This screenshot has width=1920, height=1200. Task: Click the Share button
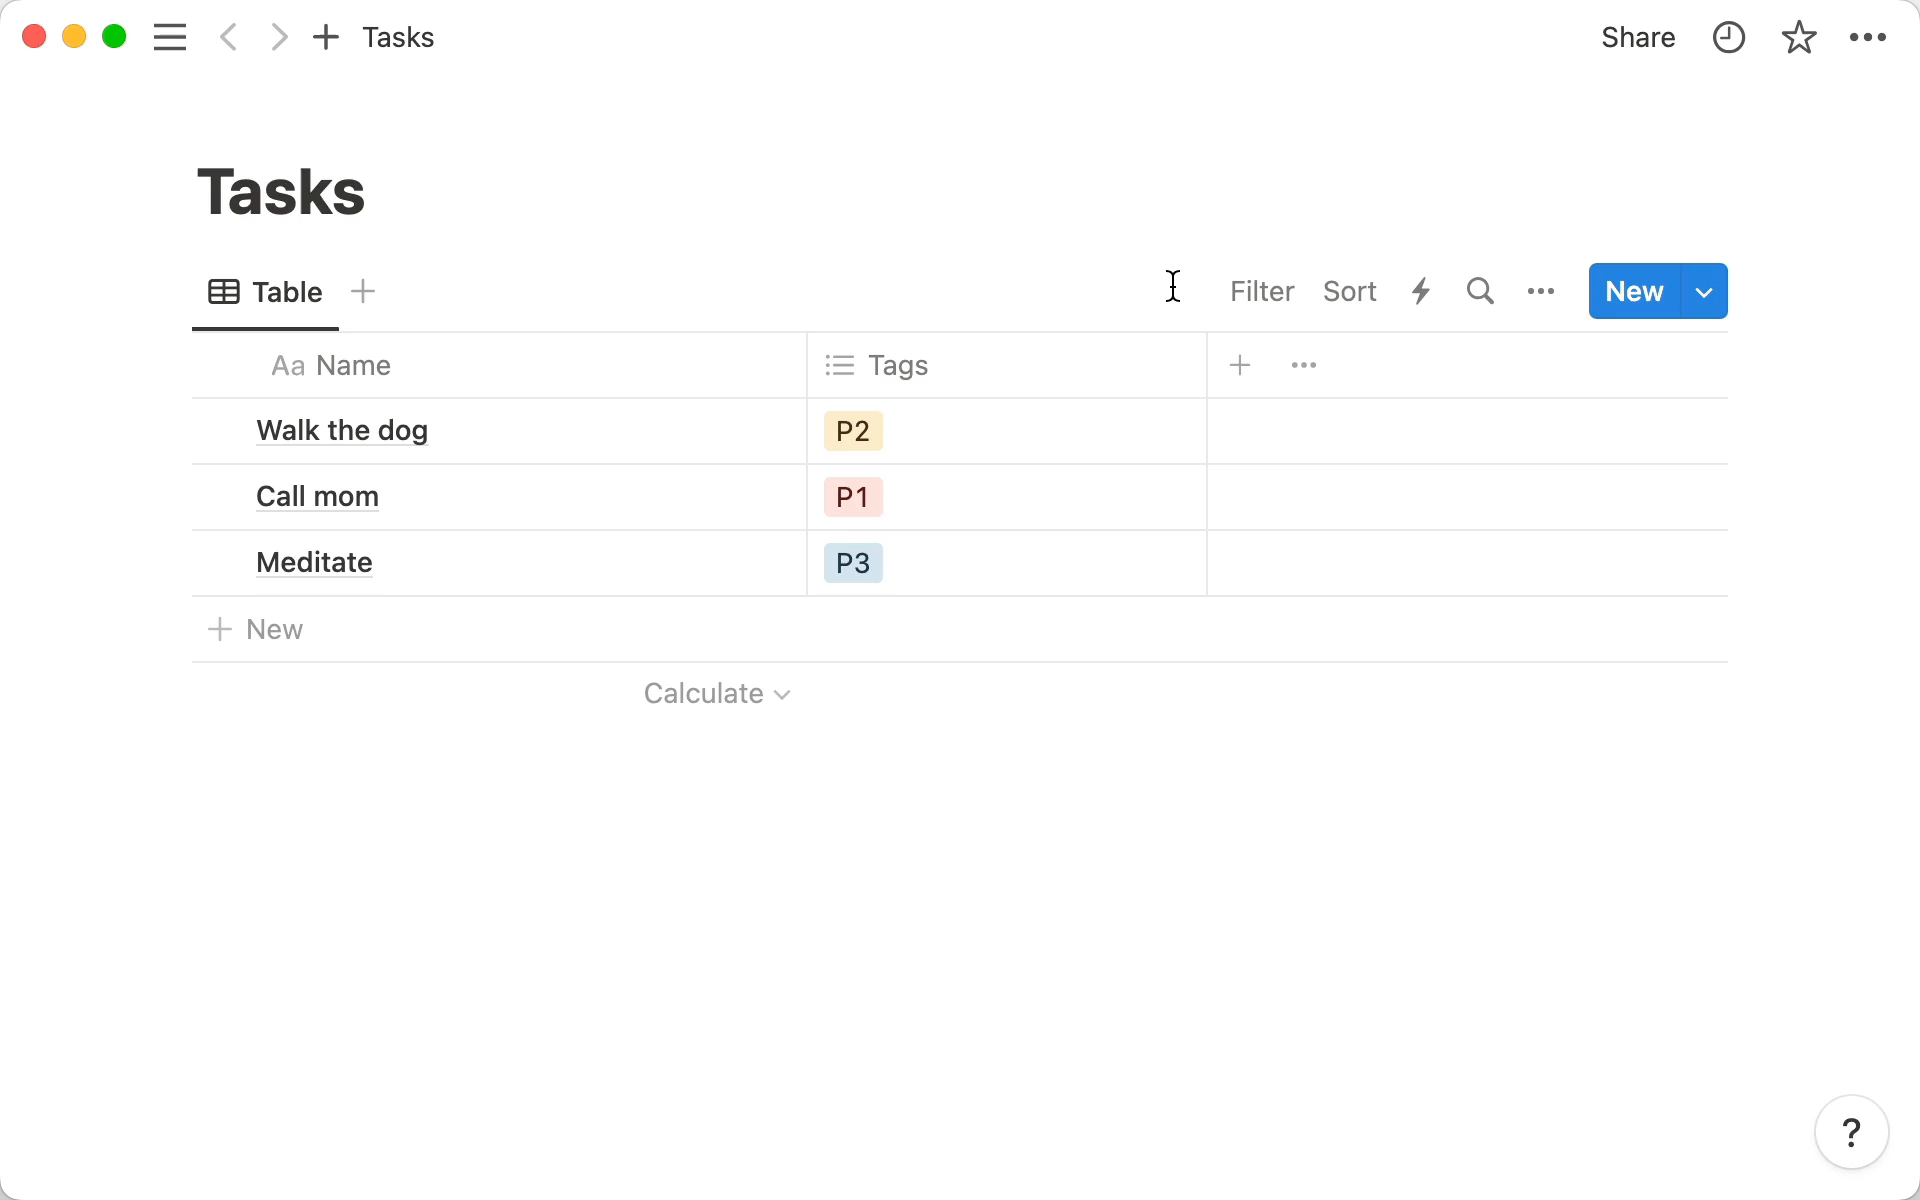tap(1638, 37)
